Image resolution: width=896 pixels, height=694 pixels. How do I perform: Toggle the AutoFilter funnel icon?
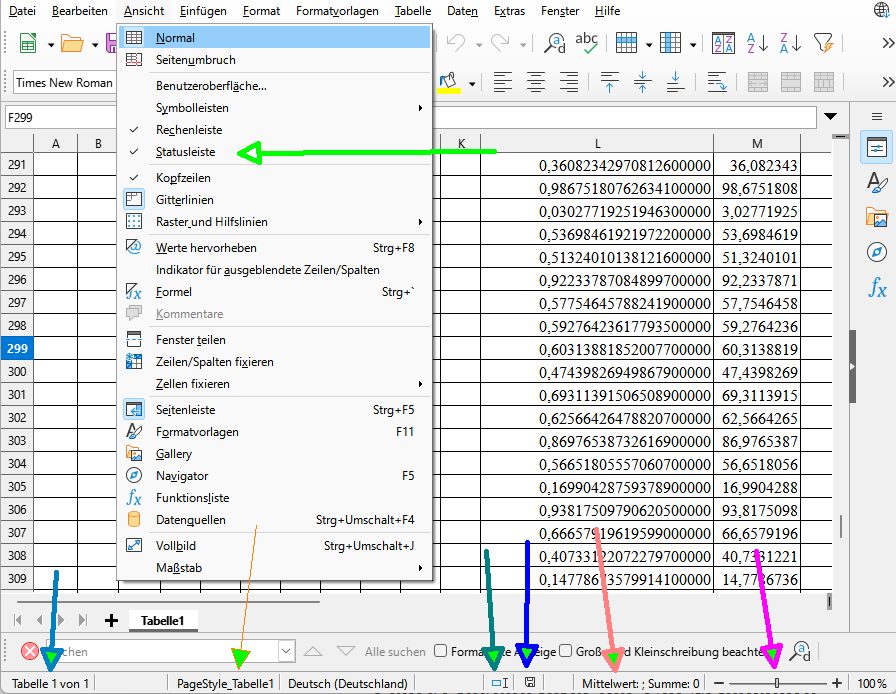coord(823,43)
